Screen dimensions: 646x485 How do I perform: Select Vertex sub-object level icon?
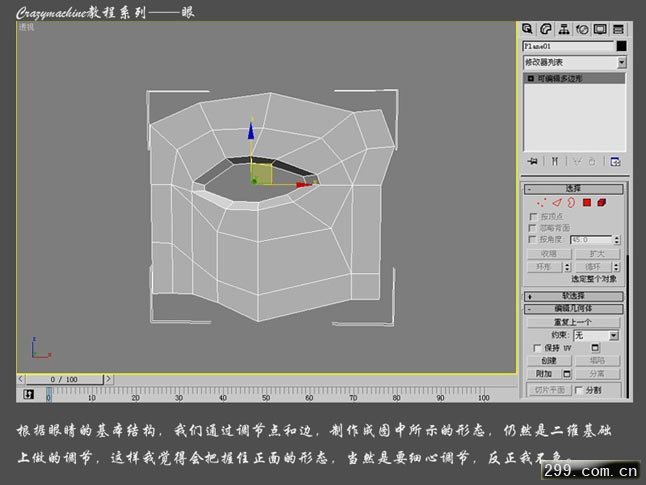541,202
